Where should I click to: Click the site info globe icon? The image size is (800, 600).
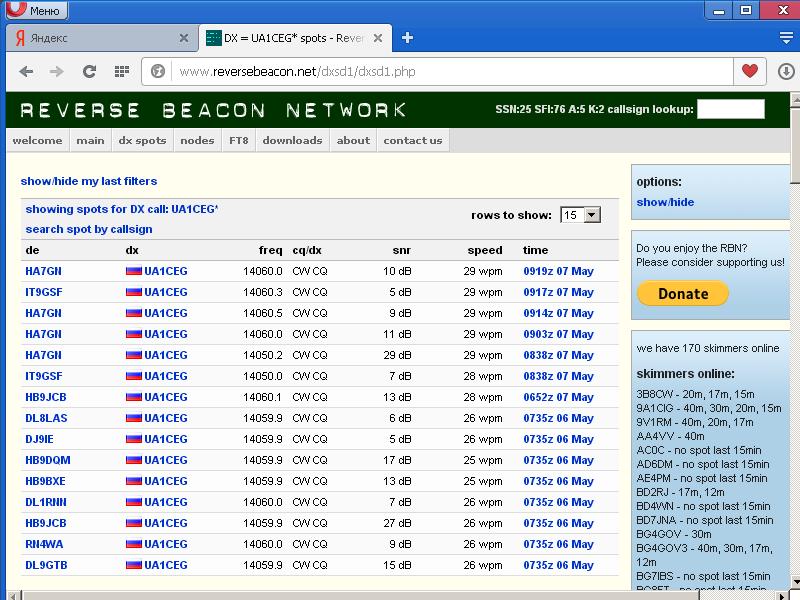[158, 71]
